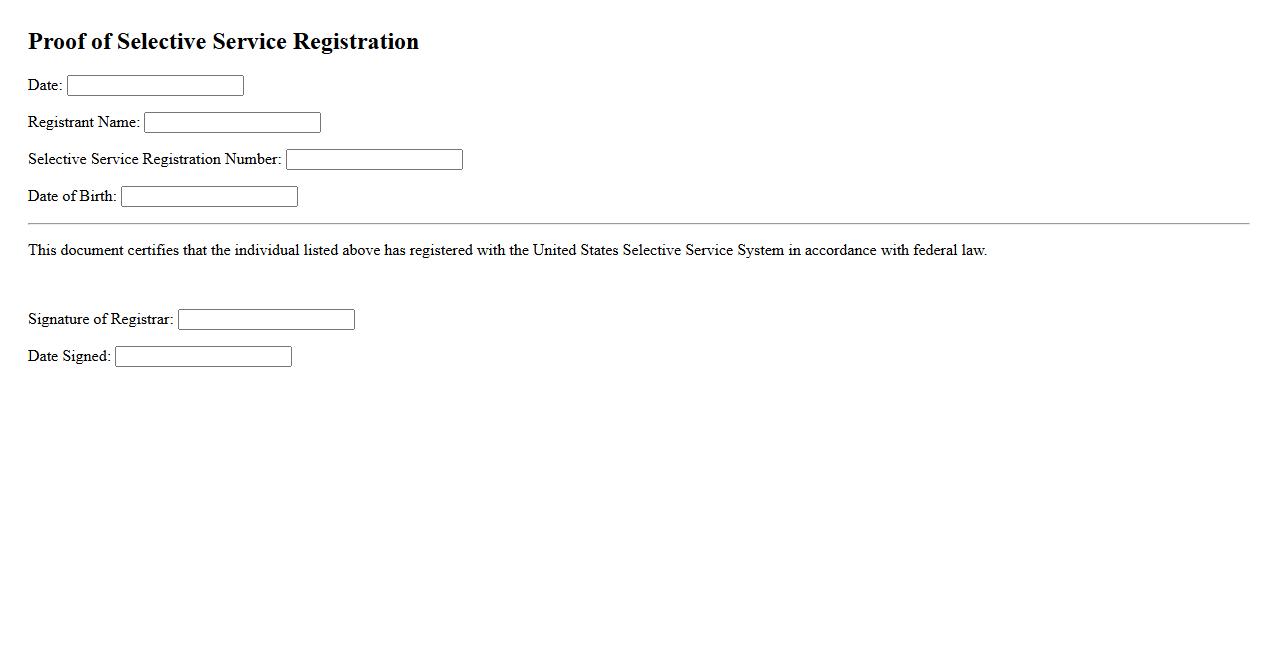Click the Proof of Selective Service Registration heading
Viewport: 1278px width, 650px height.
click(x=223, y=41)
